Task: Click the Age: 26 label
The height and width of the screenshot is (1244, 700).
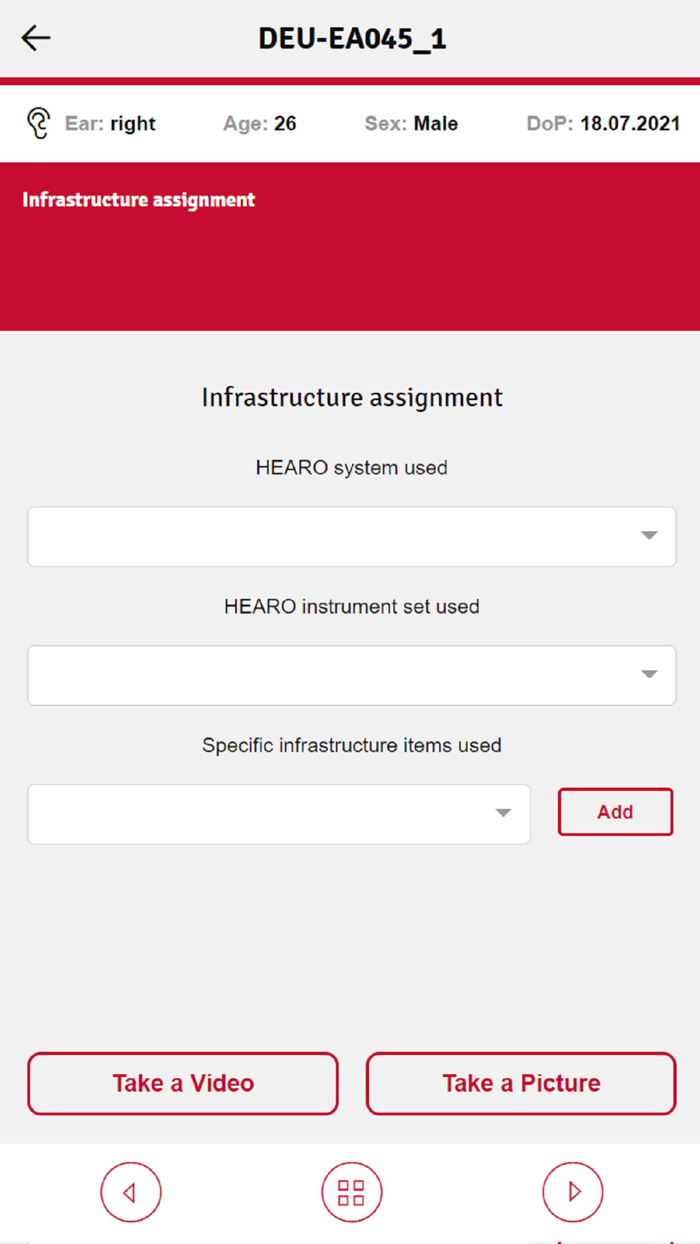Action: tap(260, 124)
